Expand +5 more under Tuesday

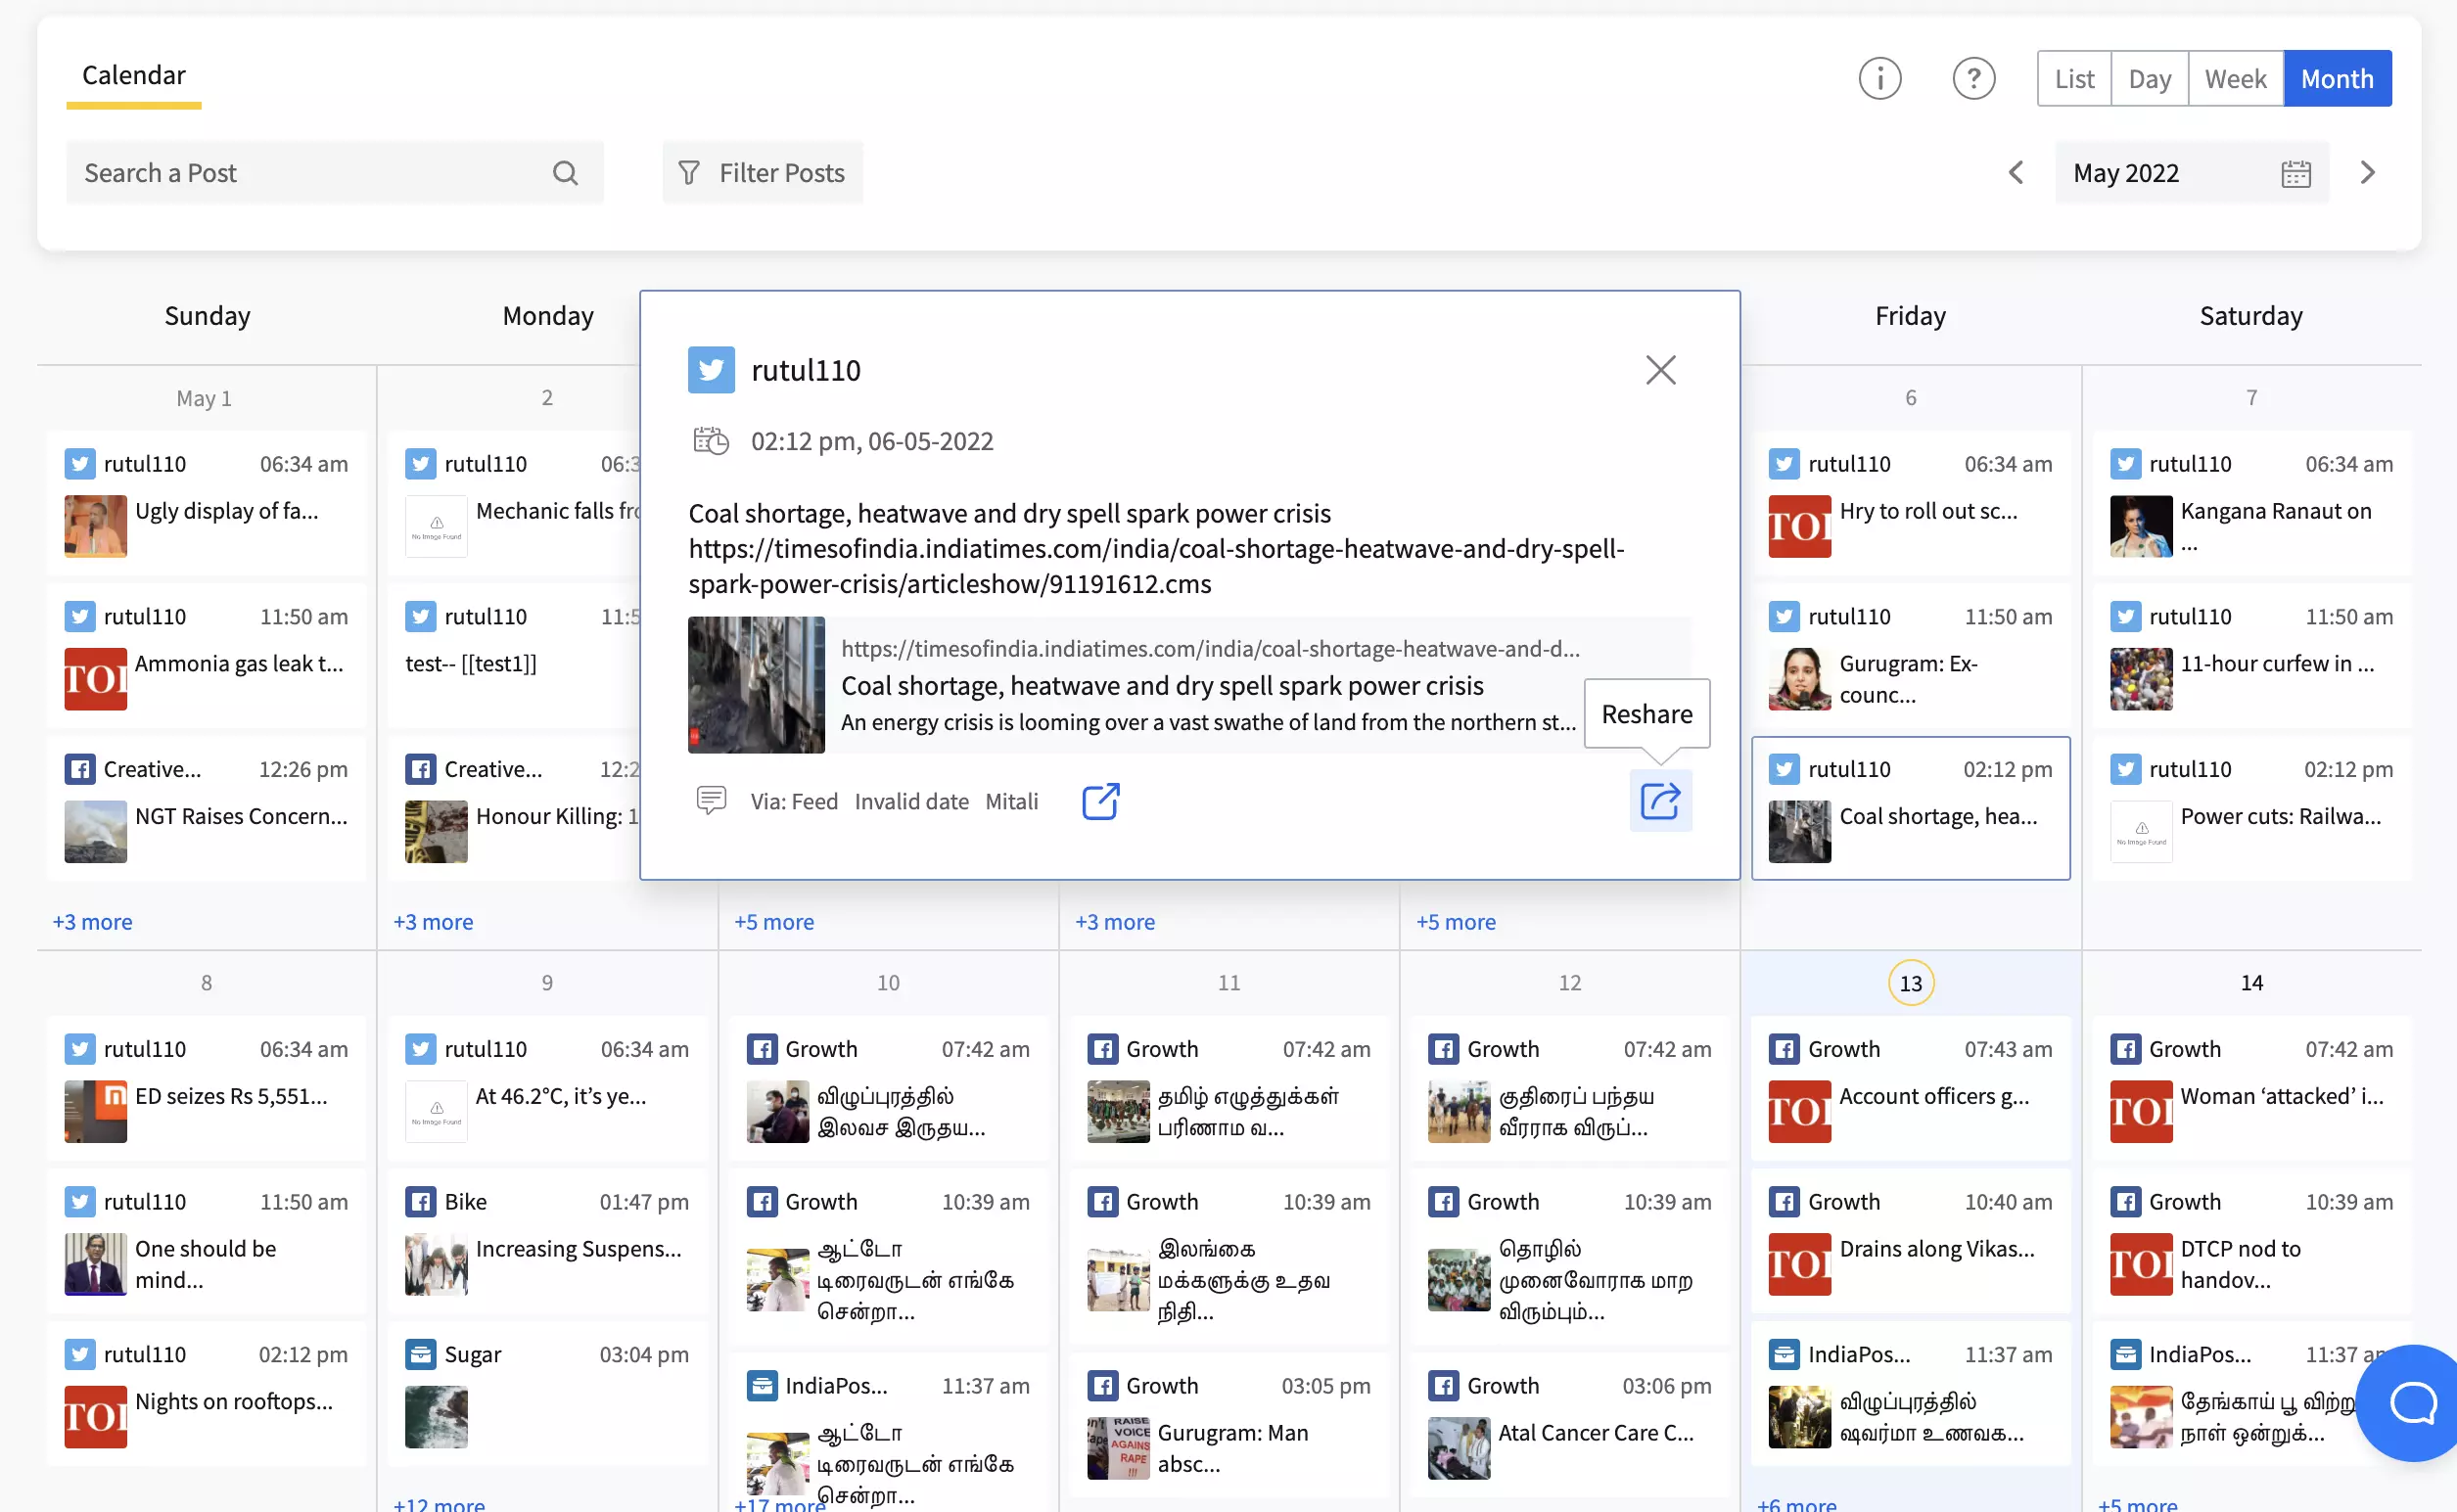774,921
